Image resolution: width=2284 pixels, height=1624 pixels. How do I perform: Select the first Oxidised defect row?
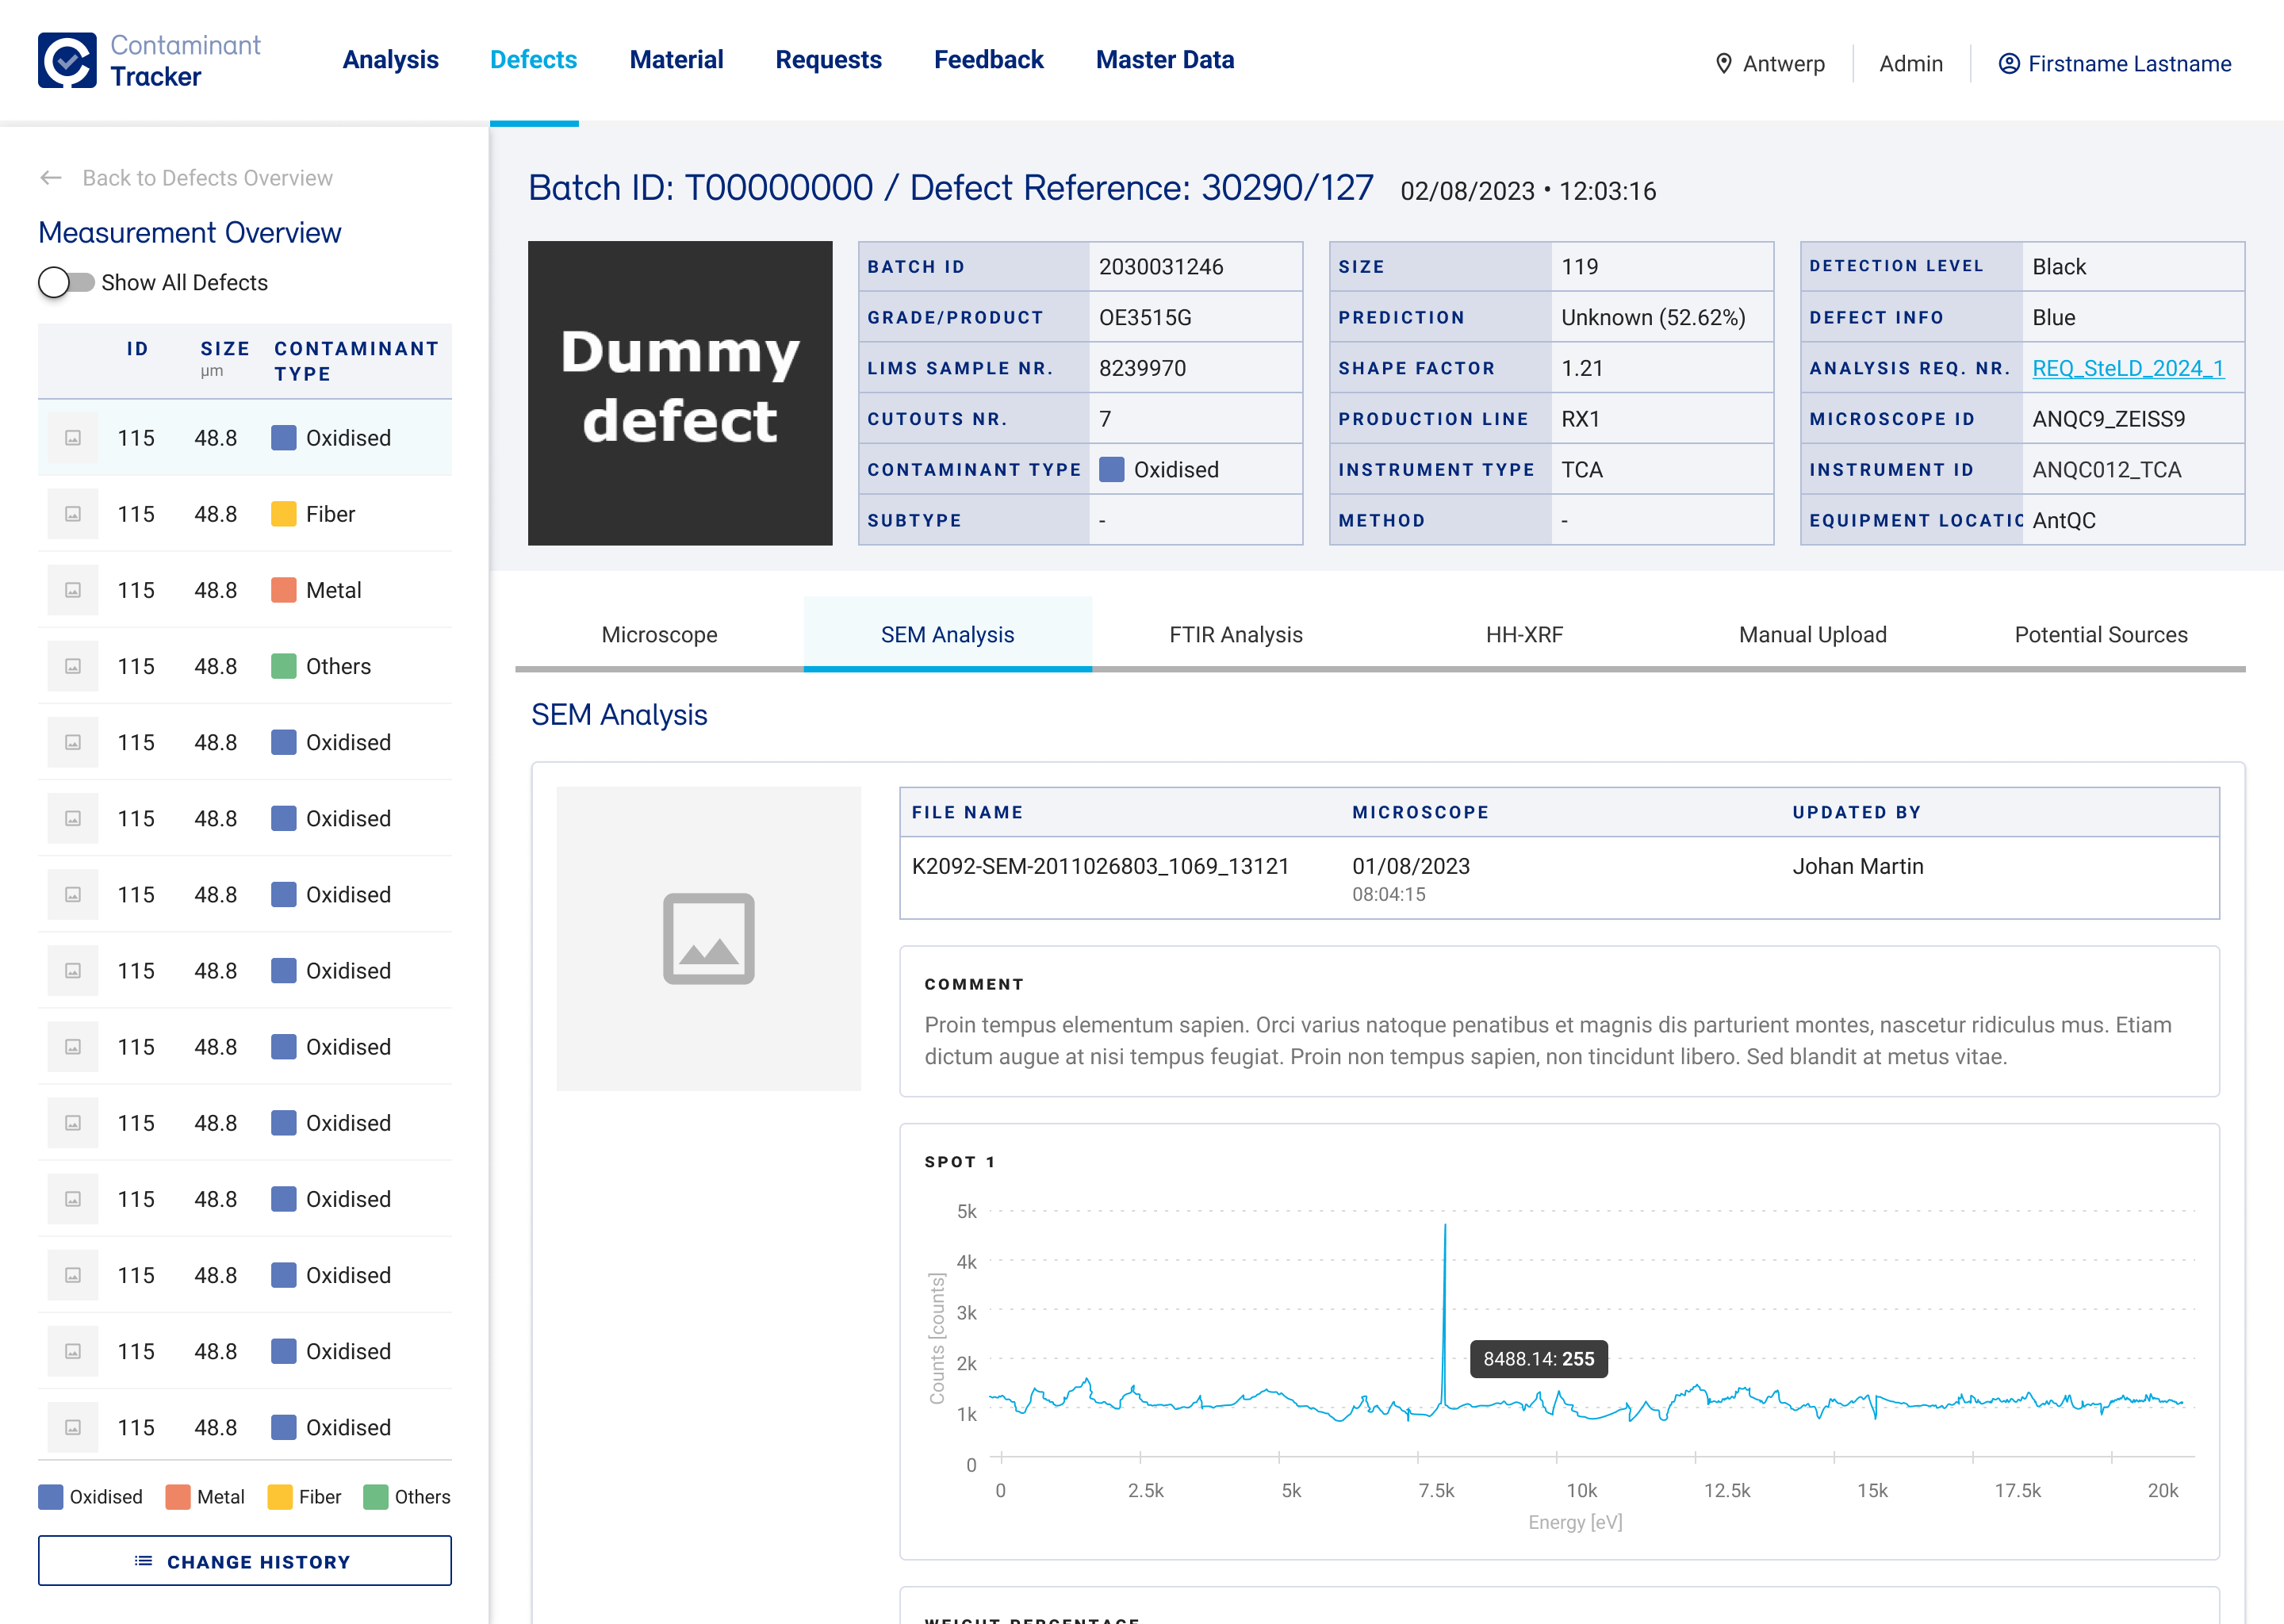click(245, 438)
